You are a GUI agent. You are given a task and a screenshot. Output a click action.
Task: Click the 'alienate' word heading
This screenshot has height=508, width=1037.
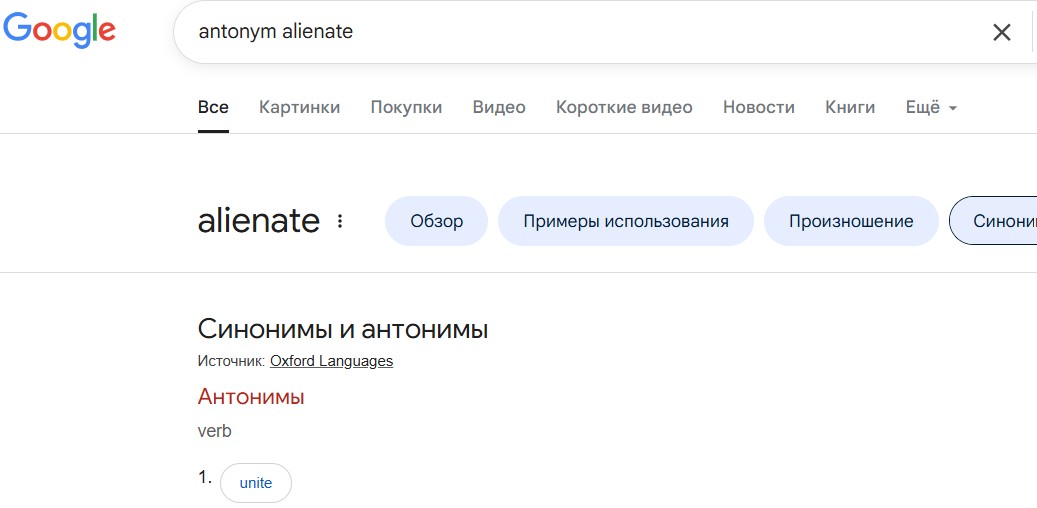coord(259,221)
